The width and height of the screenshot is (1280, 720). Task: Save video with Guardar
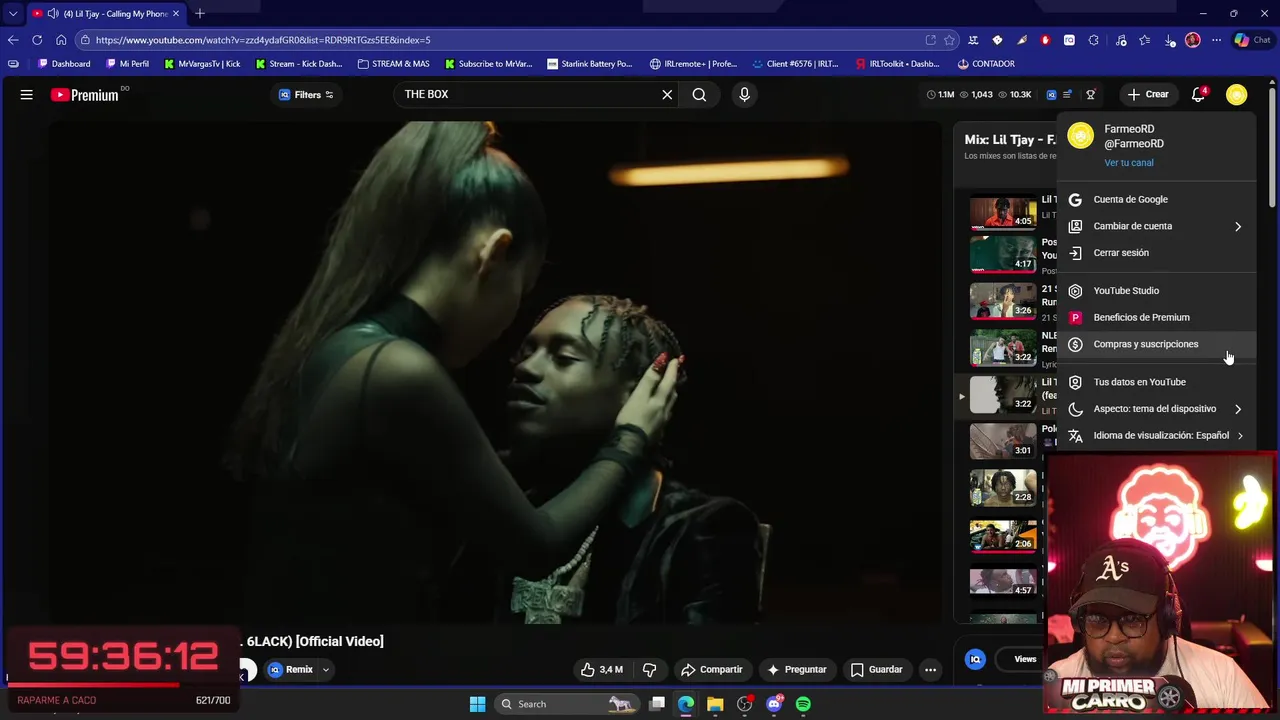876,670
